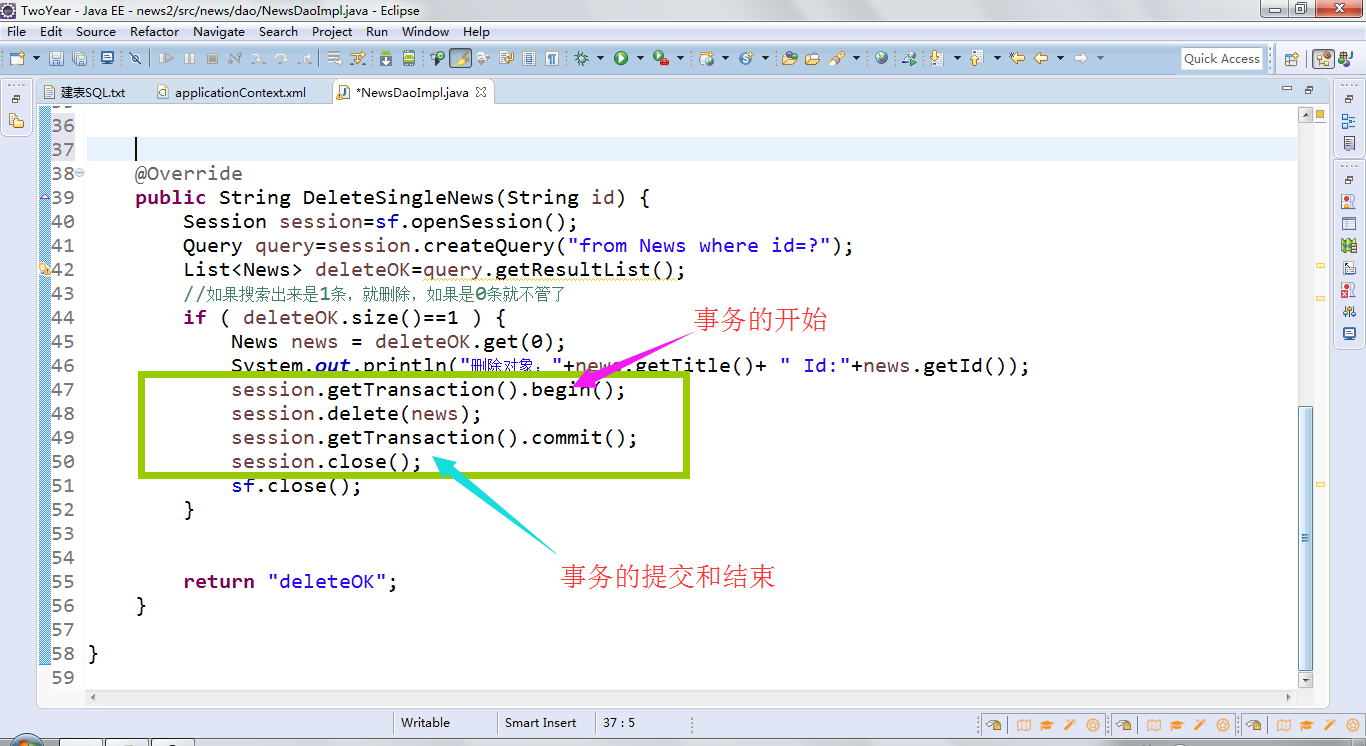This screenshot has width=1366, height=746.
Task: Click the Back navigation arrow
Action: tap(1041, 58)
